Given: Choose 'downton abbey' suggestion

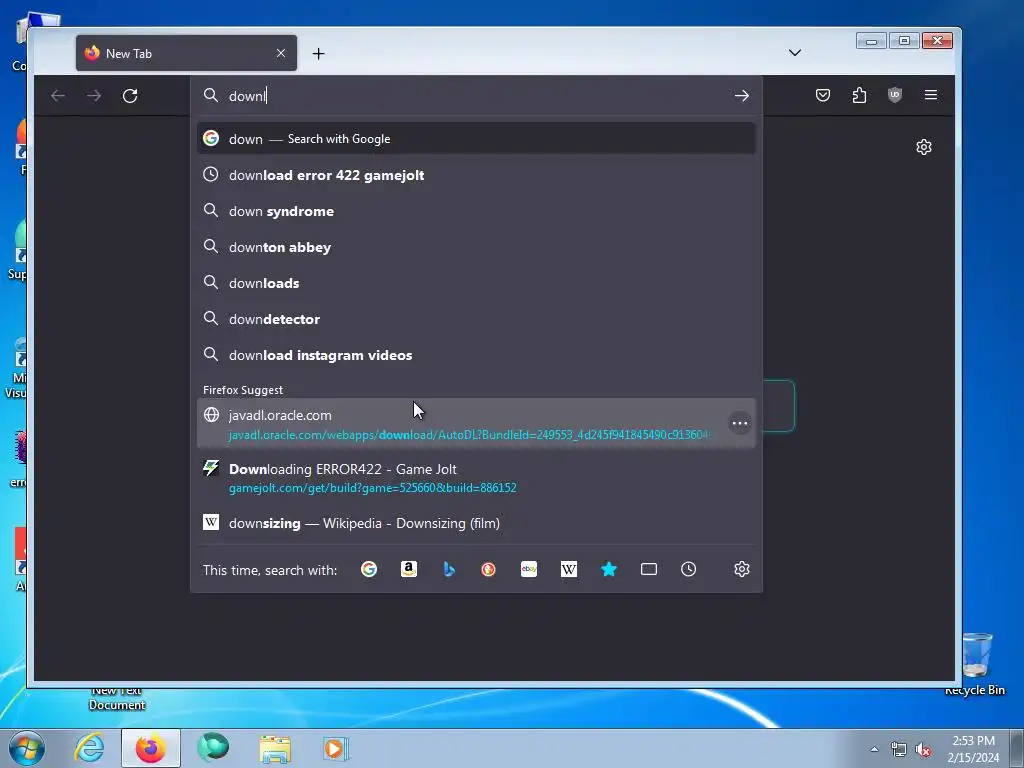Looking at the screenshot, I should pos(476,247).
